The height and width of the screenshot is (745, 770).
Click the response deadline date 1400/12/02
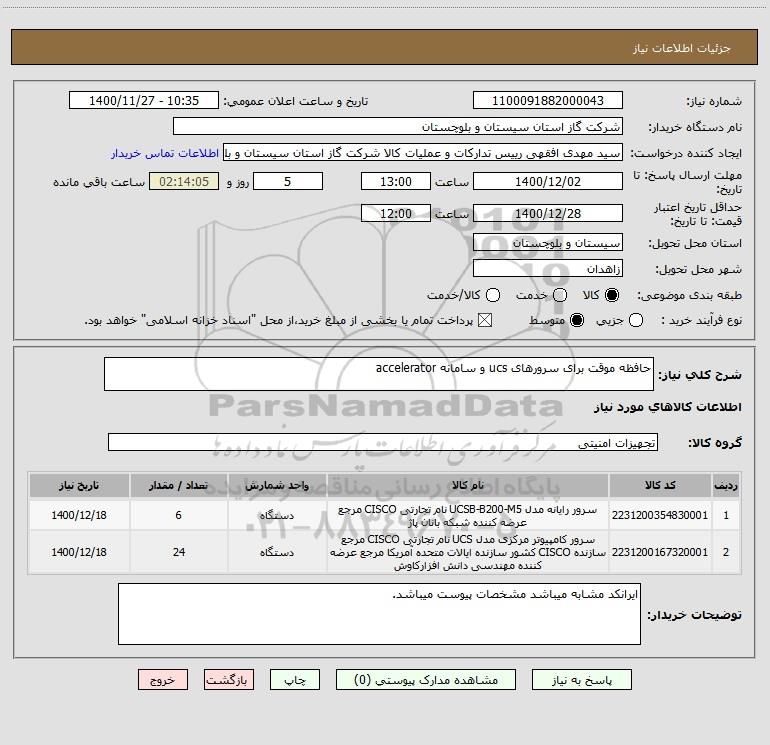[x=548, y=181]
